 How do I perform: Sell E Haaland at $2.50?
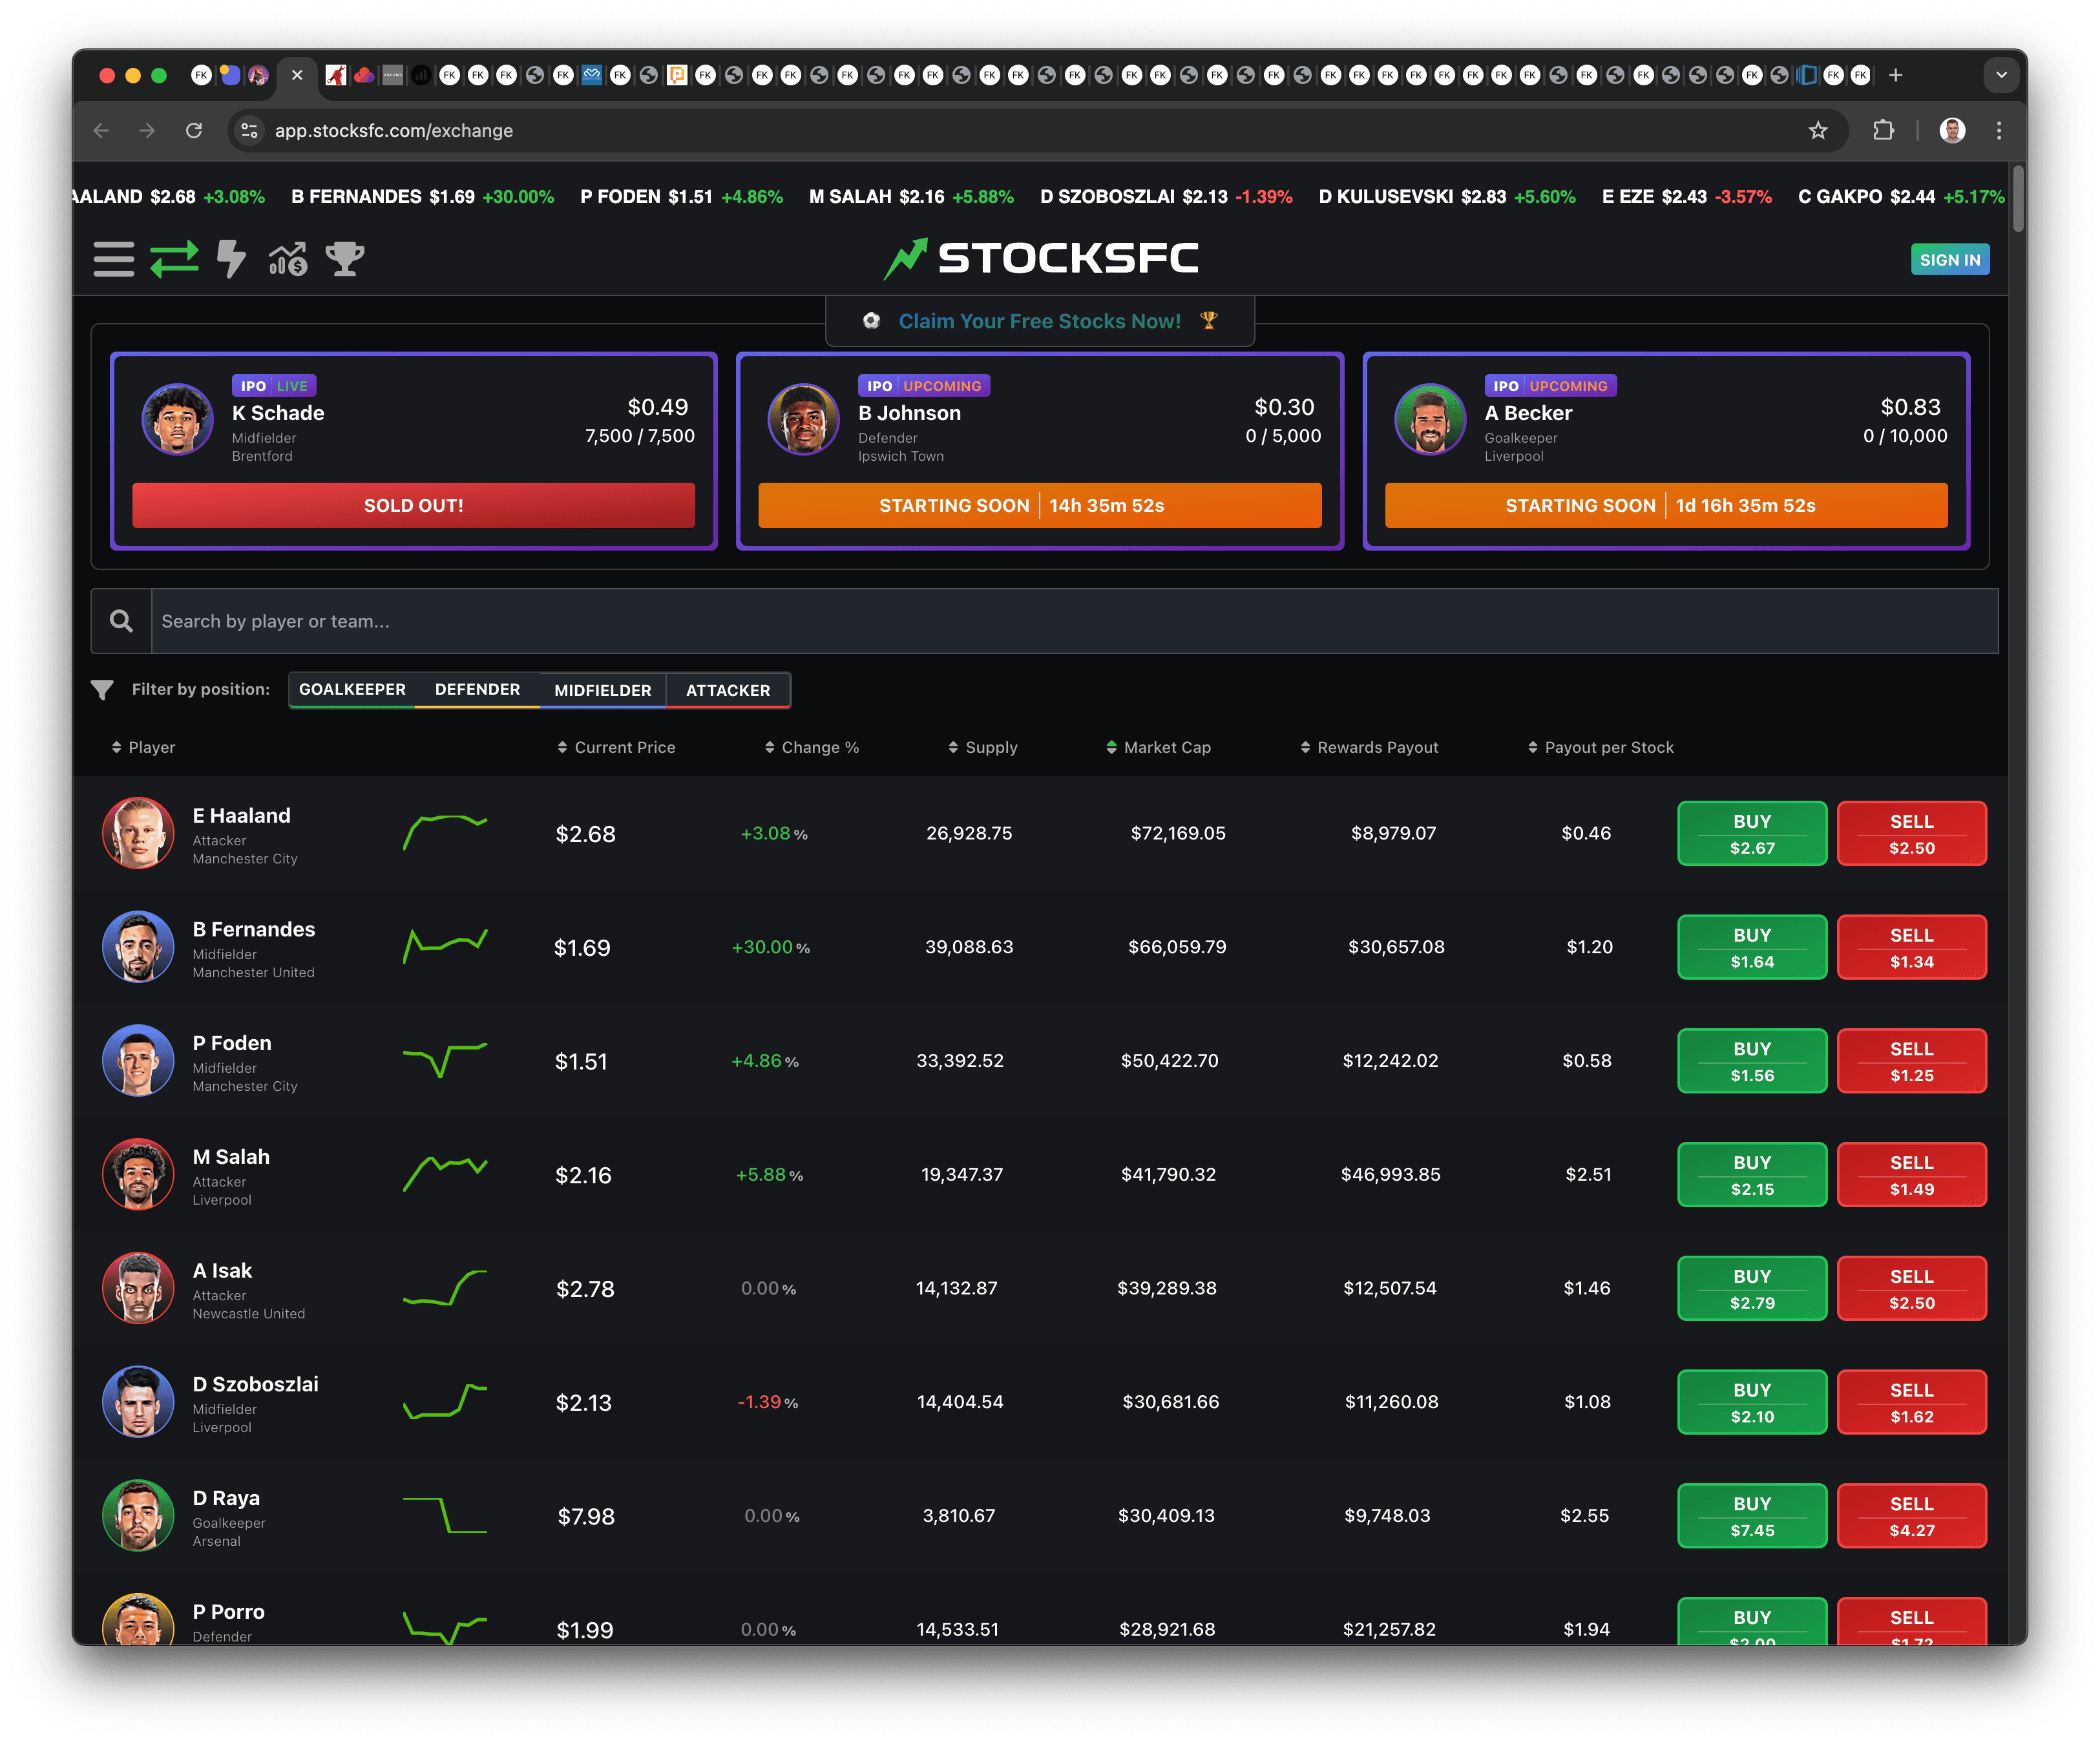(x=1911, y=833)
